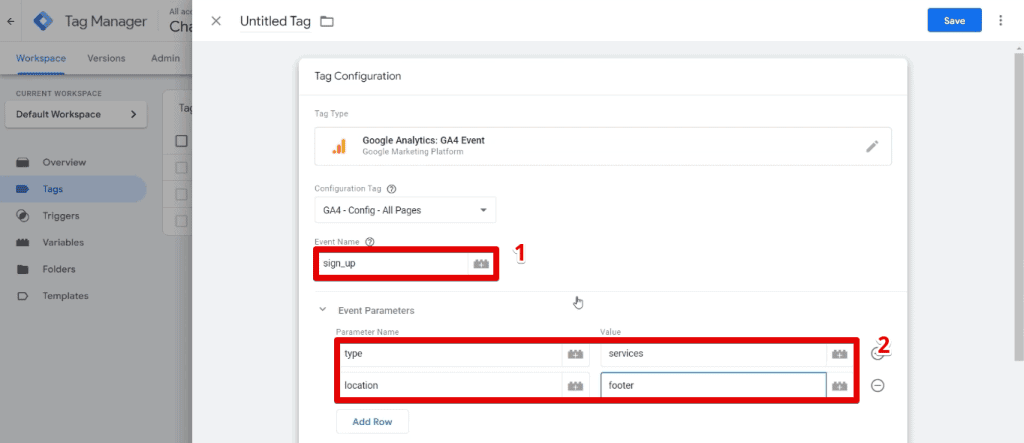Close the Untitled Tag editor panel

[216, 21]
